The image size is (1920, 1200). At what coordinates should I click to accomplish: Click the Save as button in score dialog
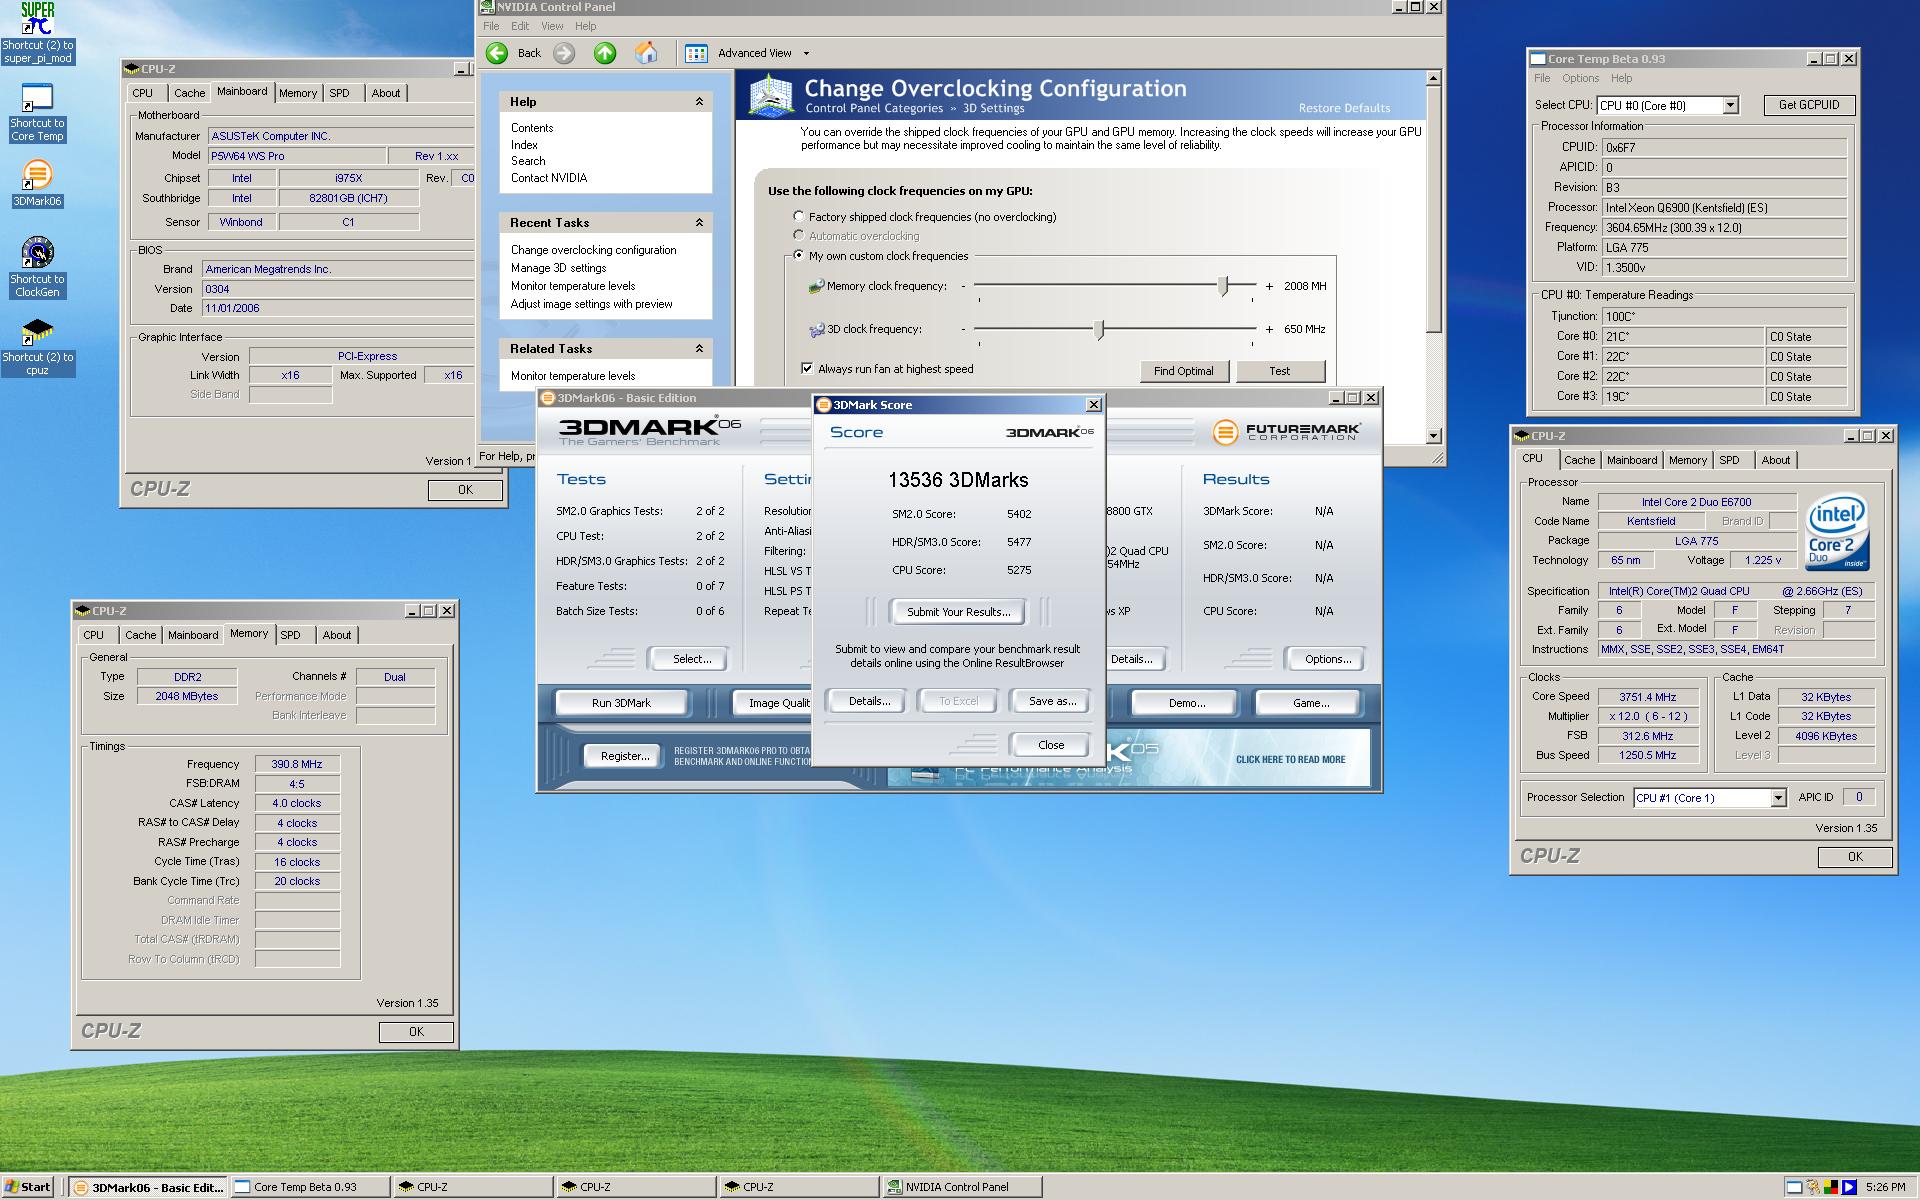point(1052,701)
